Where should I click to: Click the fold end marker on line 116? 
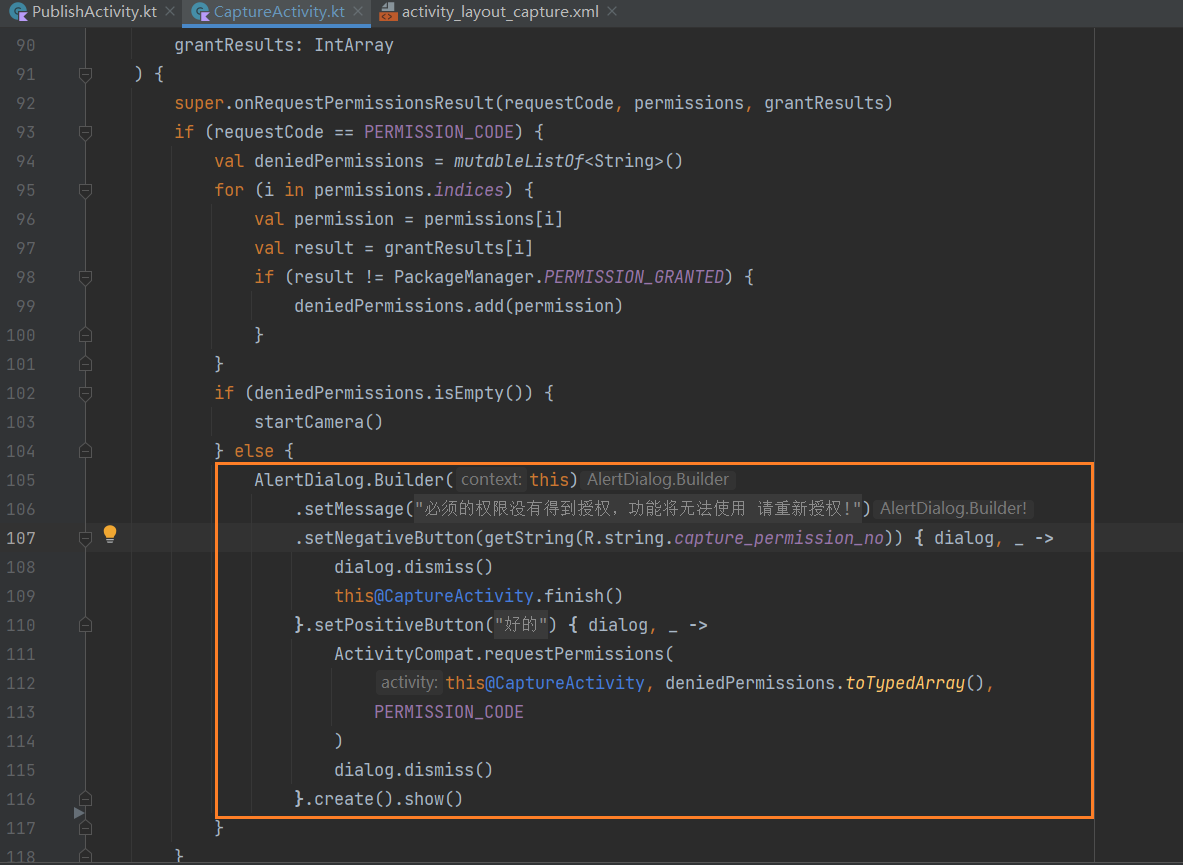pyautogui.click(x=85, y=799)
